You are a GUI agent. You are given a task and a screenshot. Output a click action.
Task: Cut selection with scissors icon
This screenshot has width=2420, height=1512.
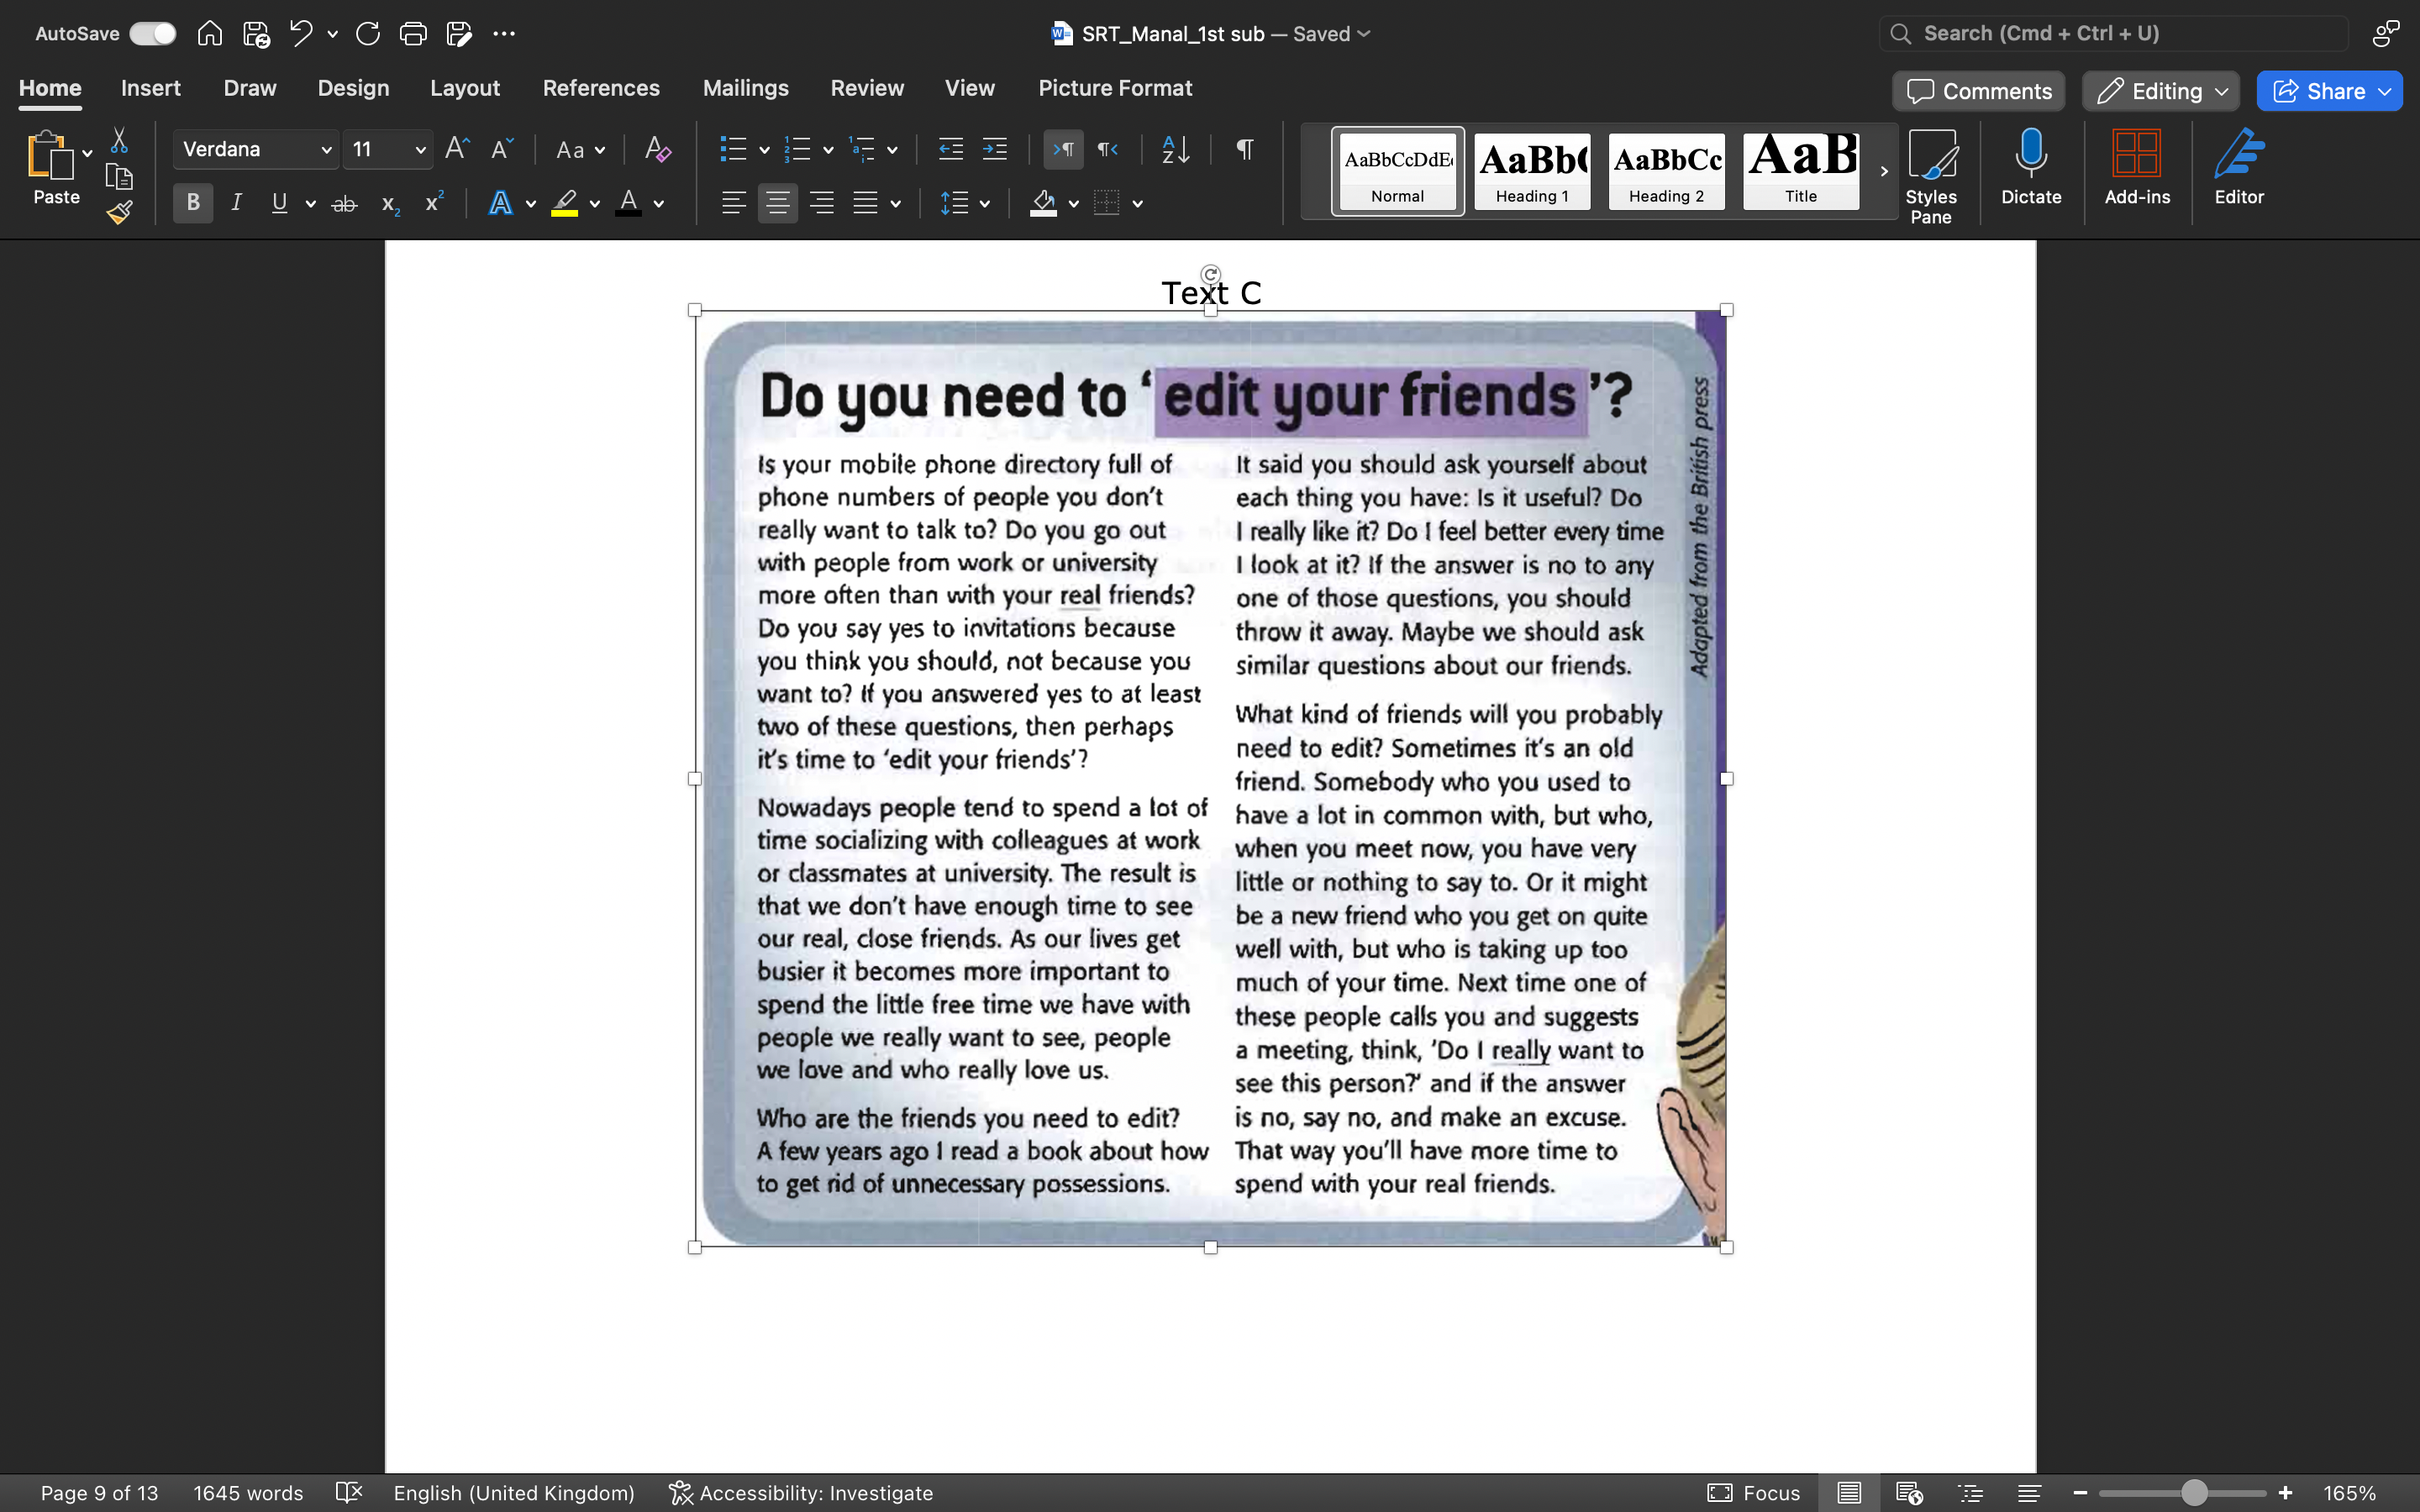(x=119, y=140)
